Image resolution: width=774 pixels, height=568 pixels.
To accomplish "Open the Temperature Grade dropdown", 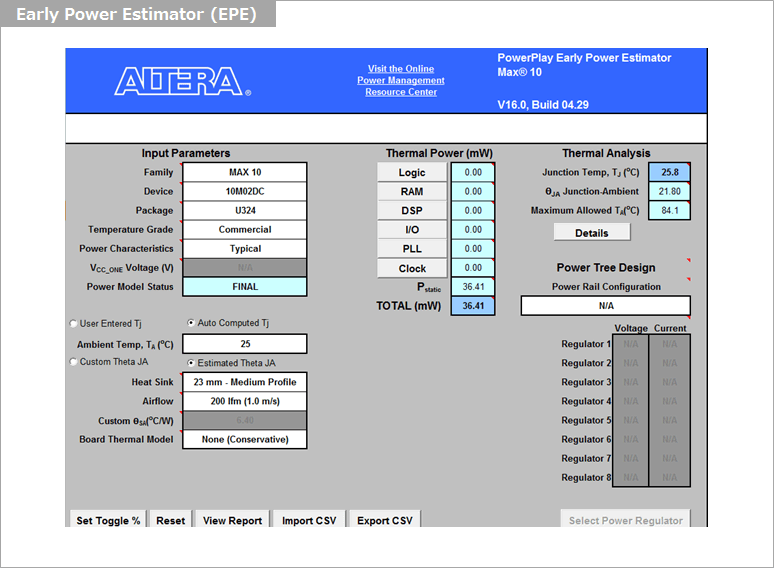I will point(245,229).
